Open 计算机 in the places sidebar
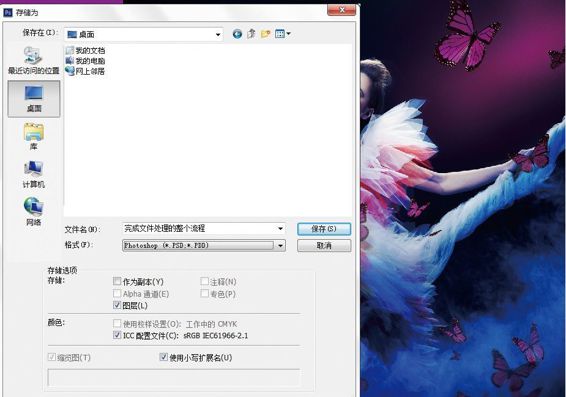 coord(34,175)
